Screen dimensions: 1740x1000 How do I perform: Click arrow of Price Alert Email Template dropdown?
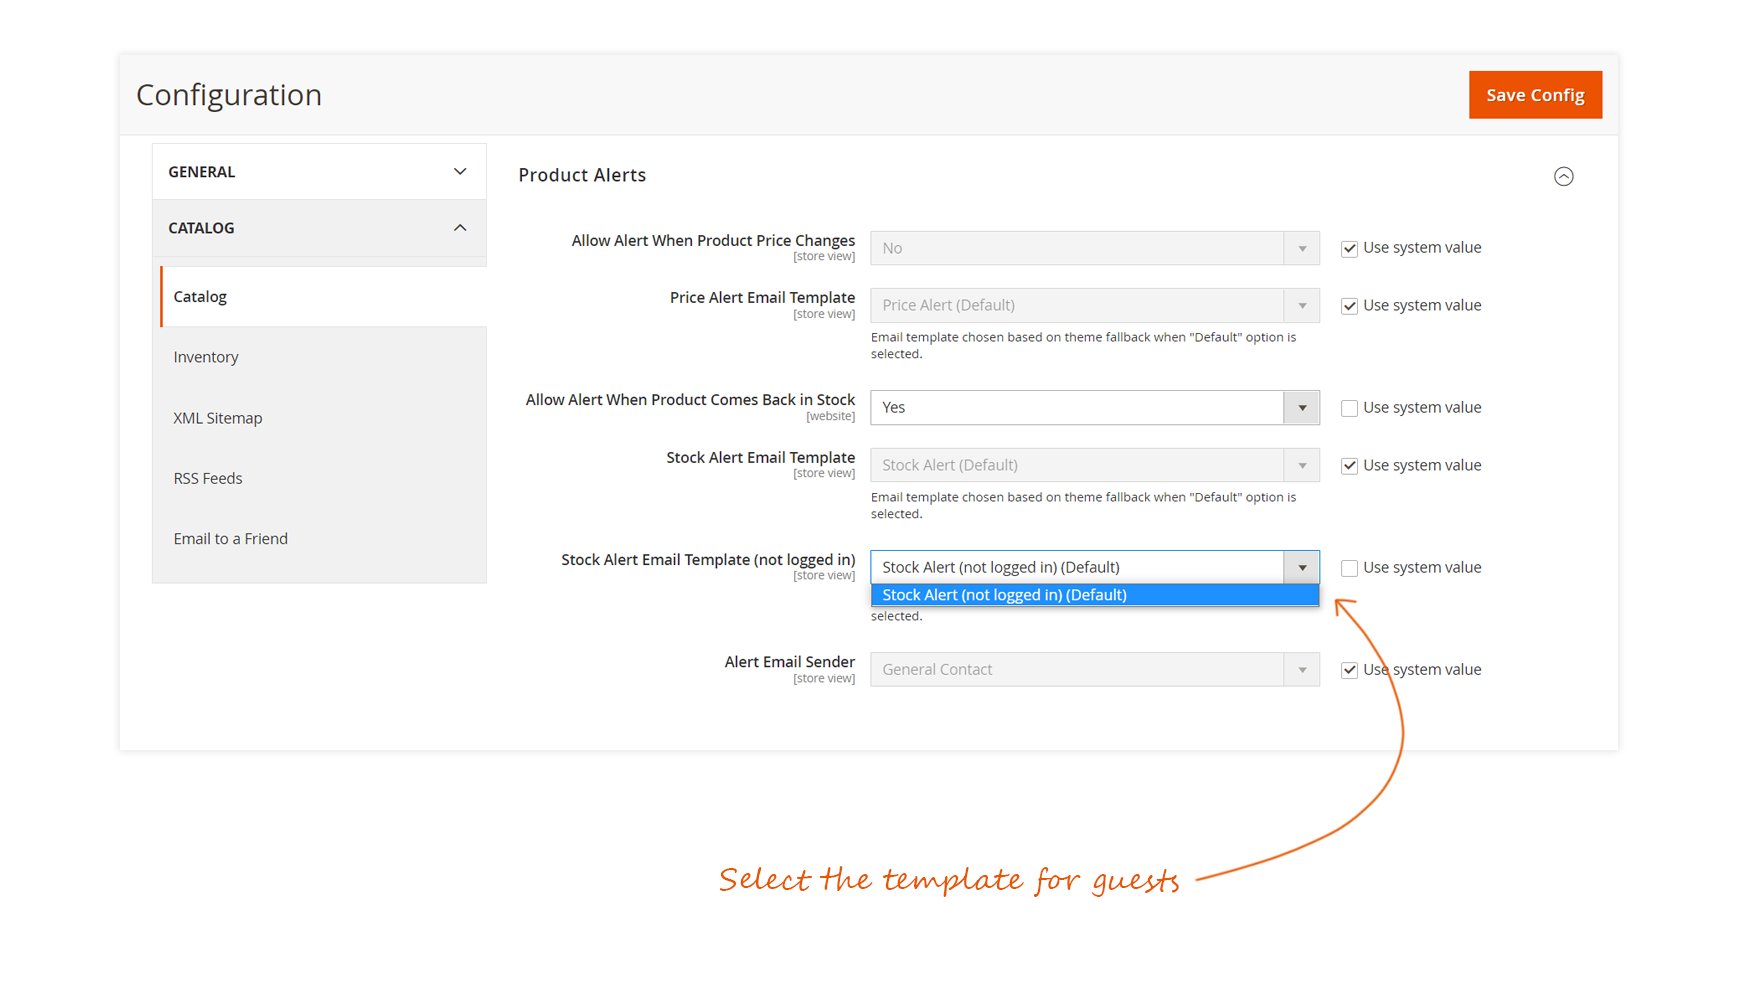[1302, 306]
